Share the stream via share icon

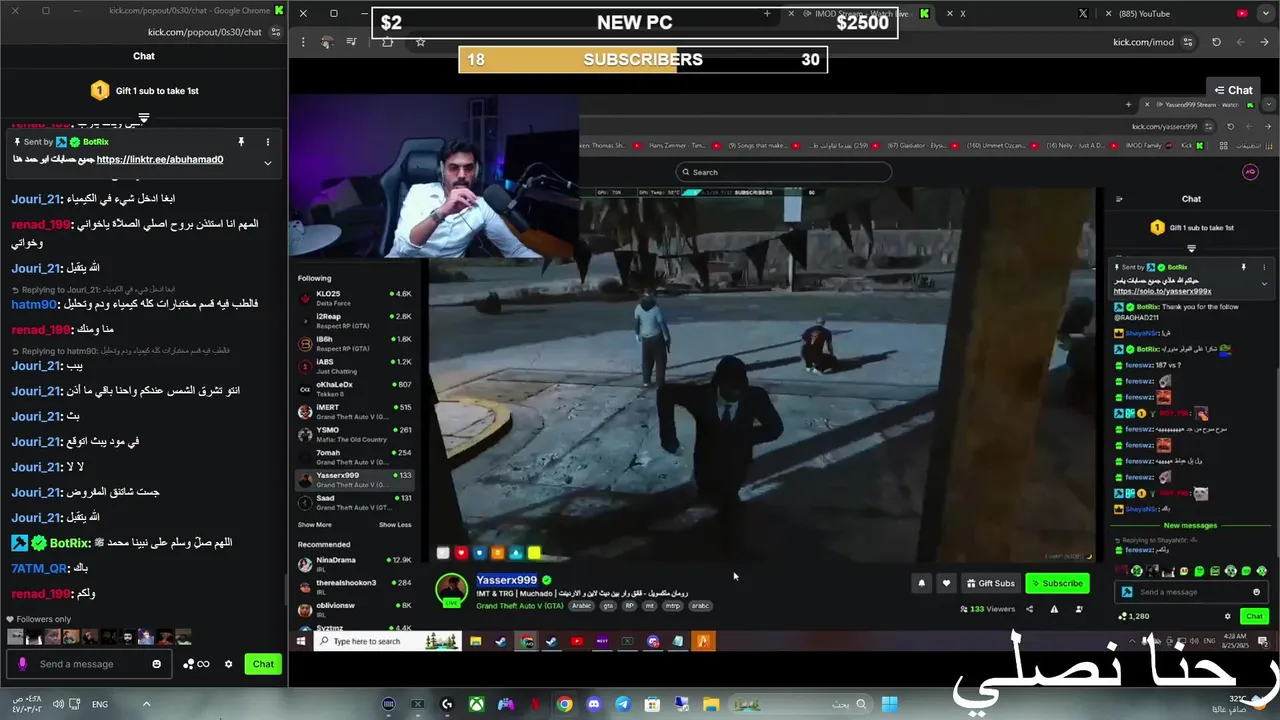coord(1029,609)
